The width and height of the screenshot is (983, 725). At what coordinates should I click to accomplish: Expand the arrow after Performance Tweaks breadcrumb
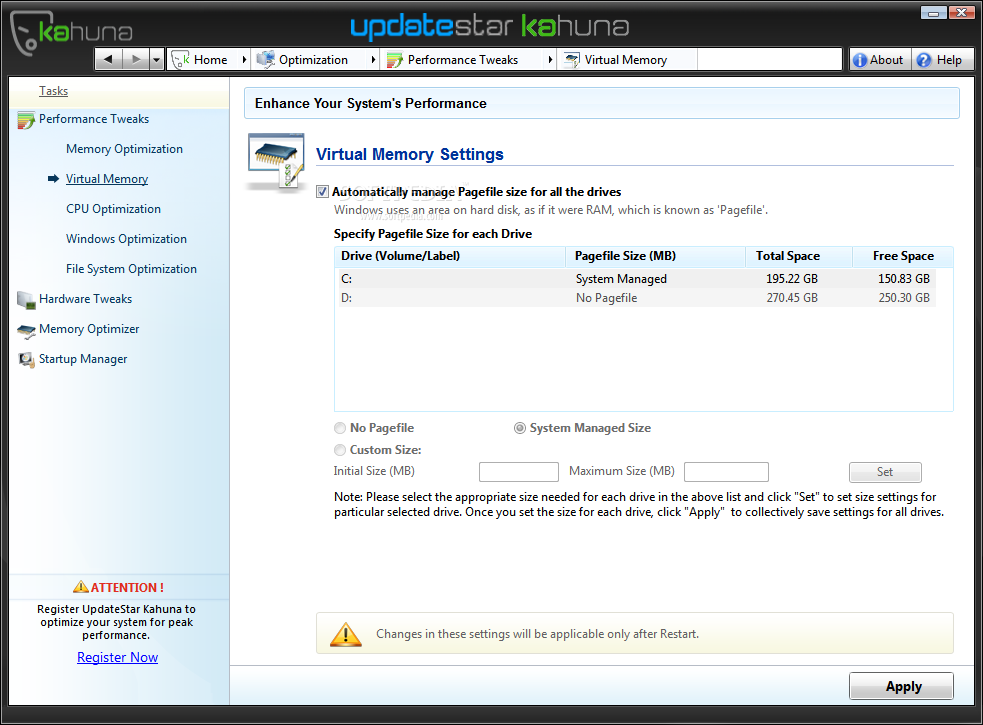[x=550, y=60]
